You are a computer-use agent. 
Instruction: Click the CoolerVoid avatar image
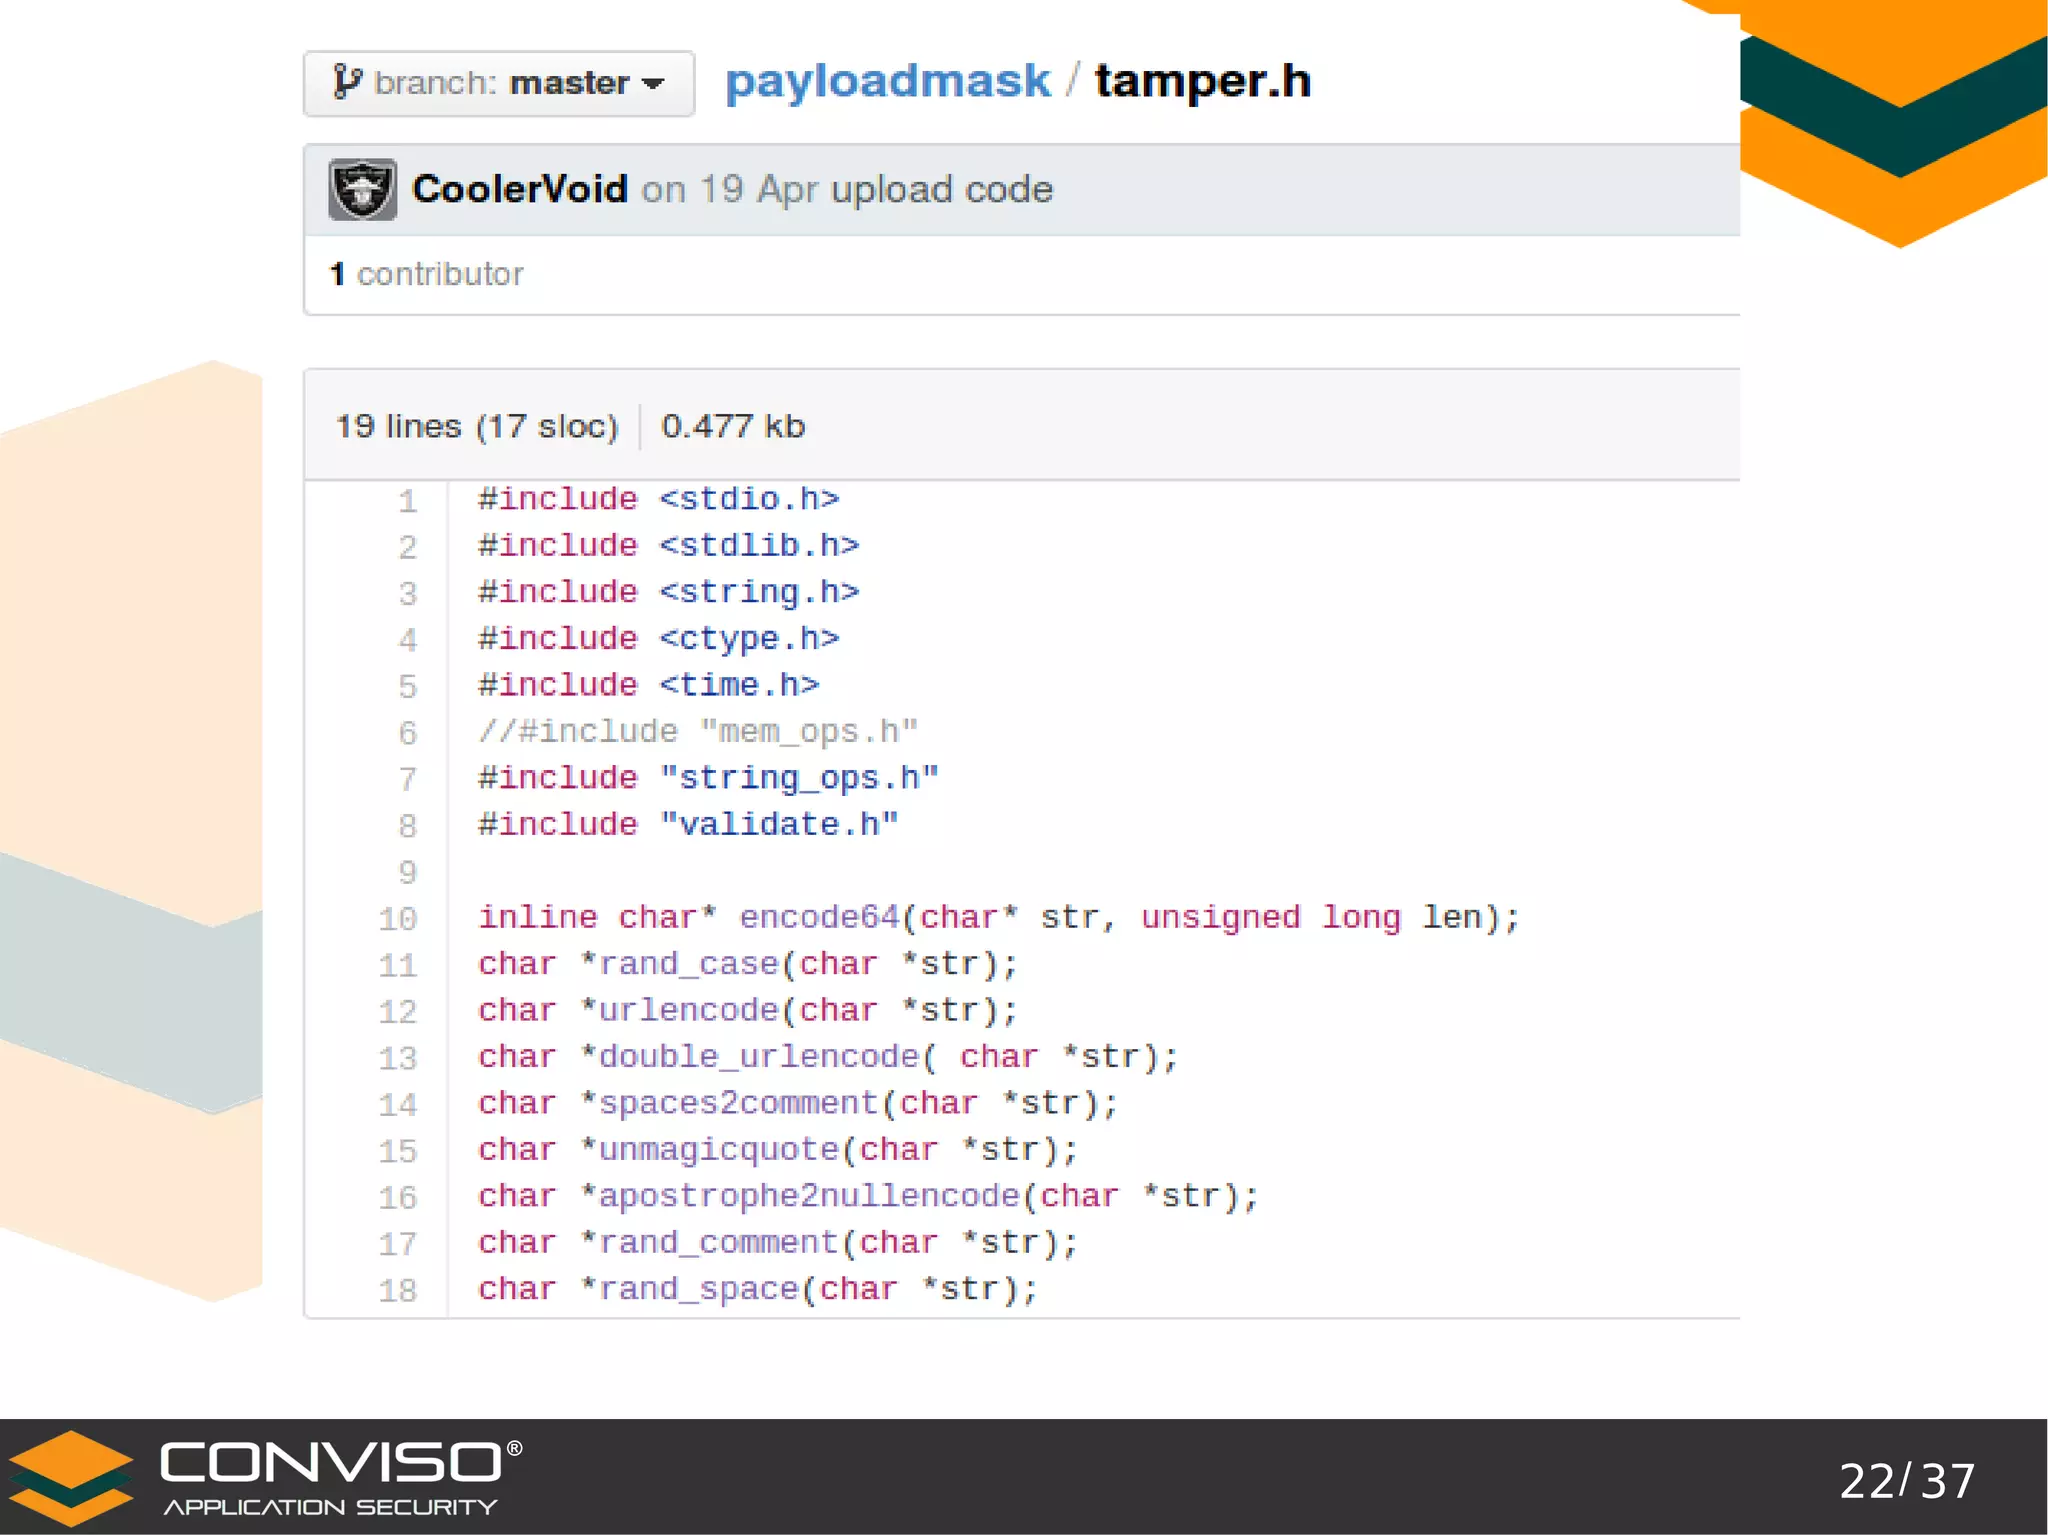click(362, 189)
